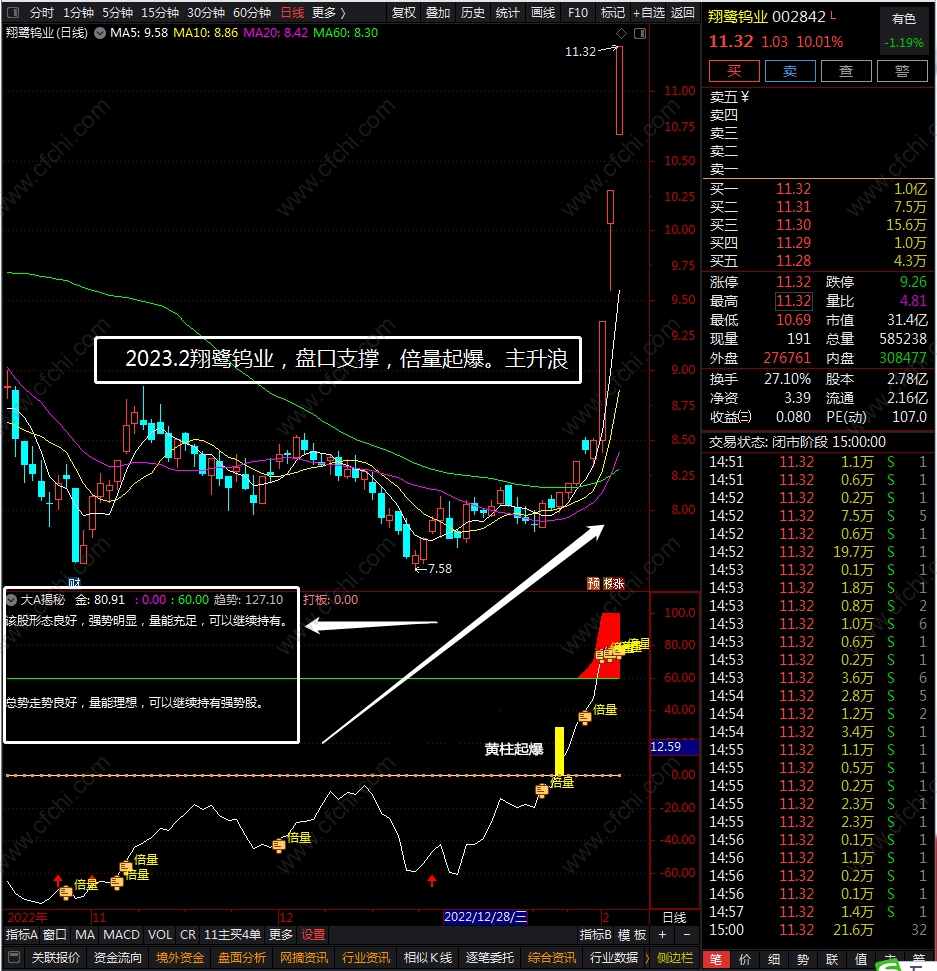Open the 网摘资讯 tab

[x=303, y=957]
